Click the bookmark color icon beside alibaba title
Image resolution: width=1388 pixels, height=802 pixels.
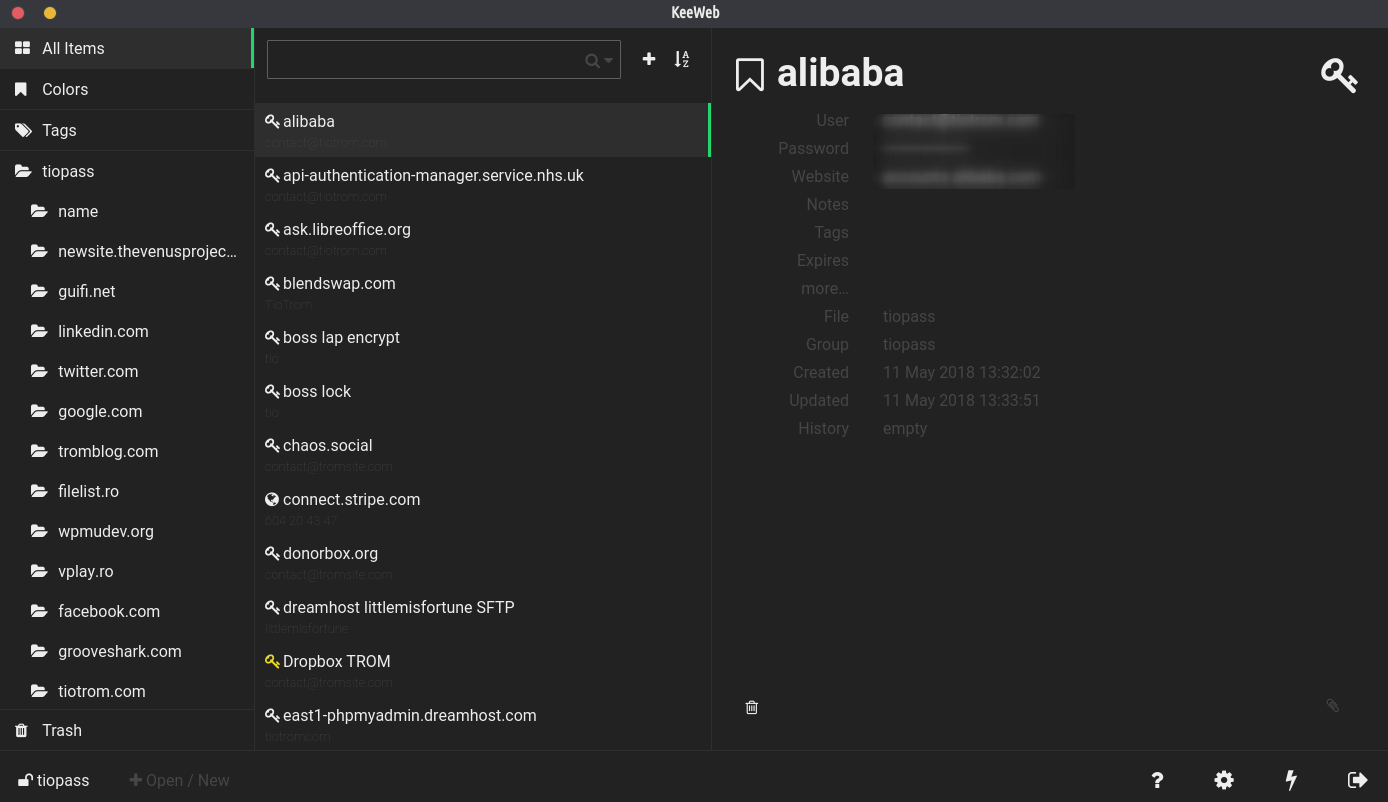tap(750, 74)
